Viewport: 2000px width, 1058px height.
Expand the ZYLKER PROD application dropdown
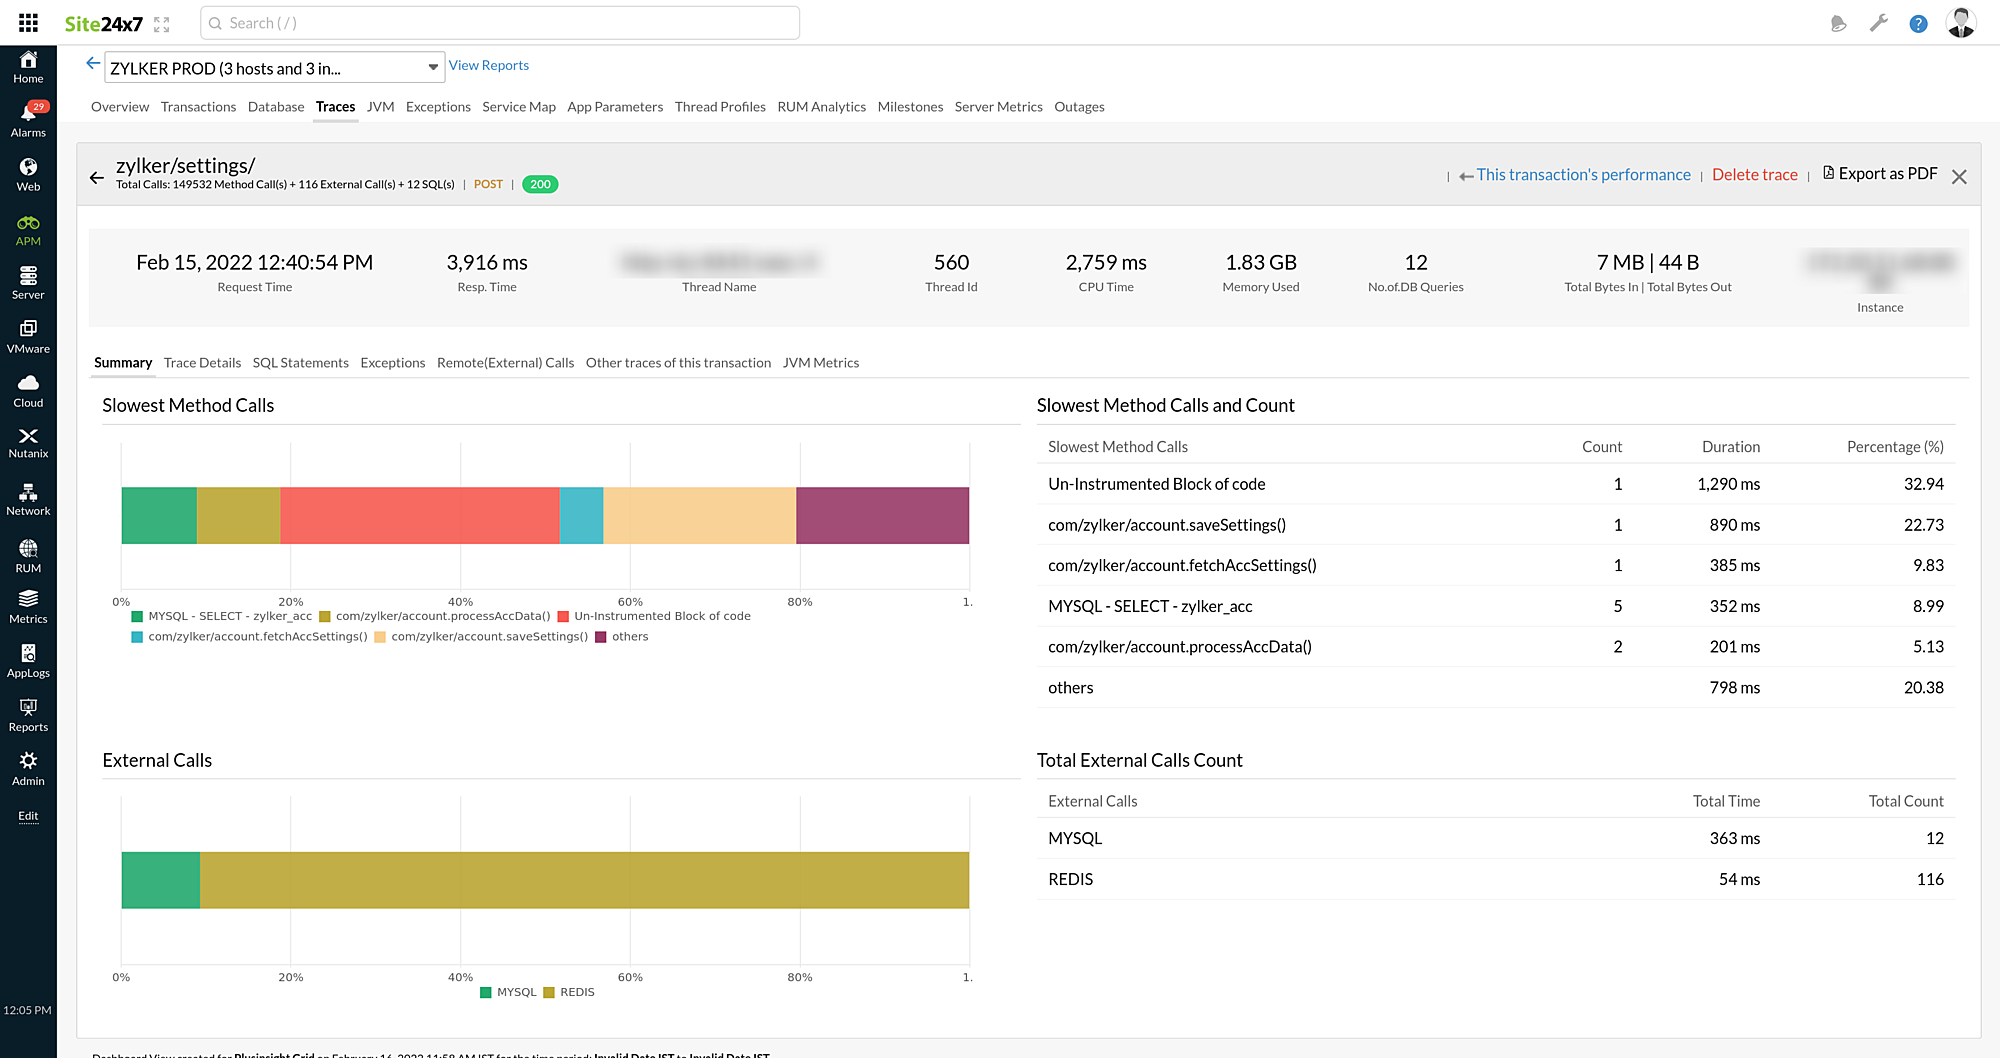tap(433, 68)
